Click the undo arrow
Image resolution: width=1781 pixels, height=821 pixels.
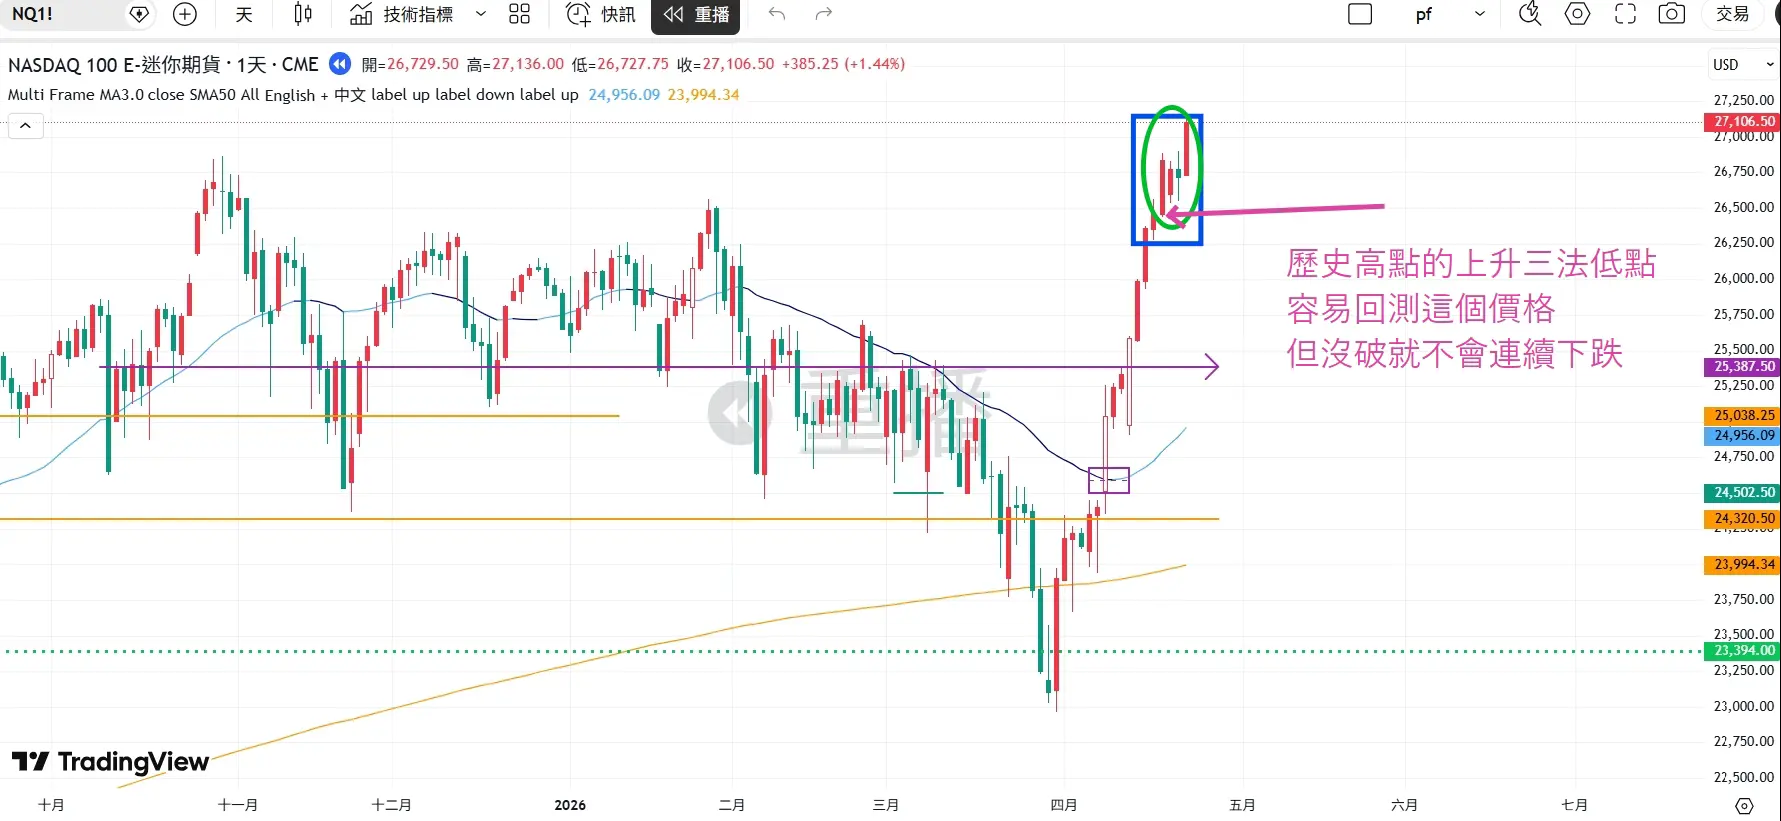777,14
